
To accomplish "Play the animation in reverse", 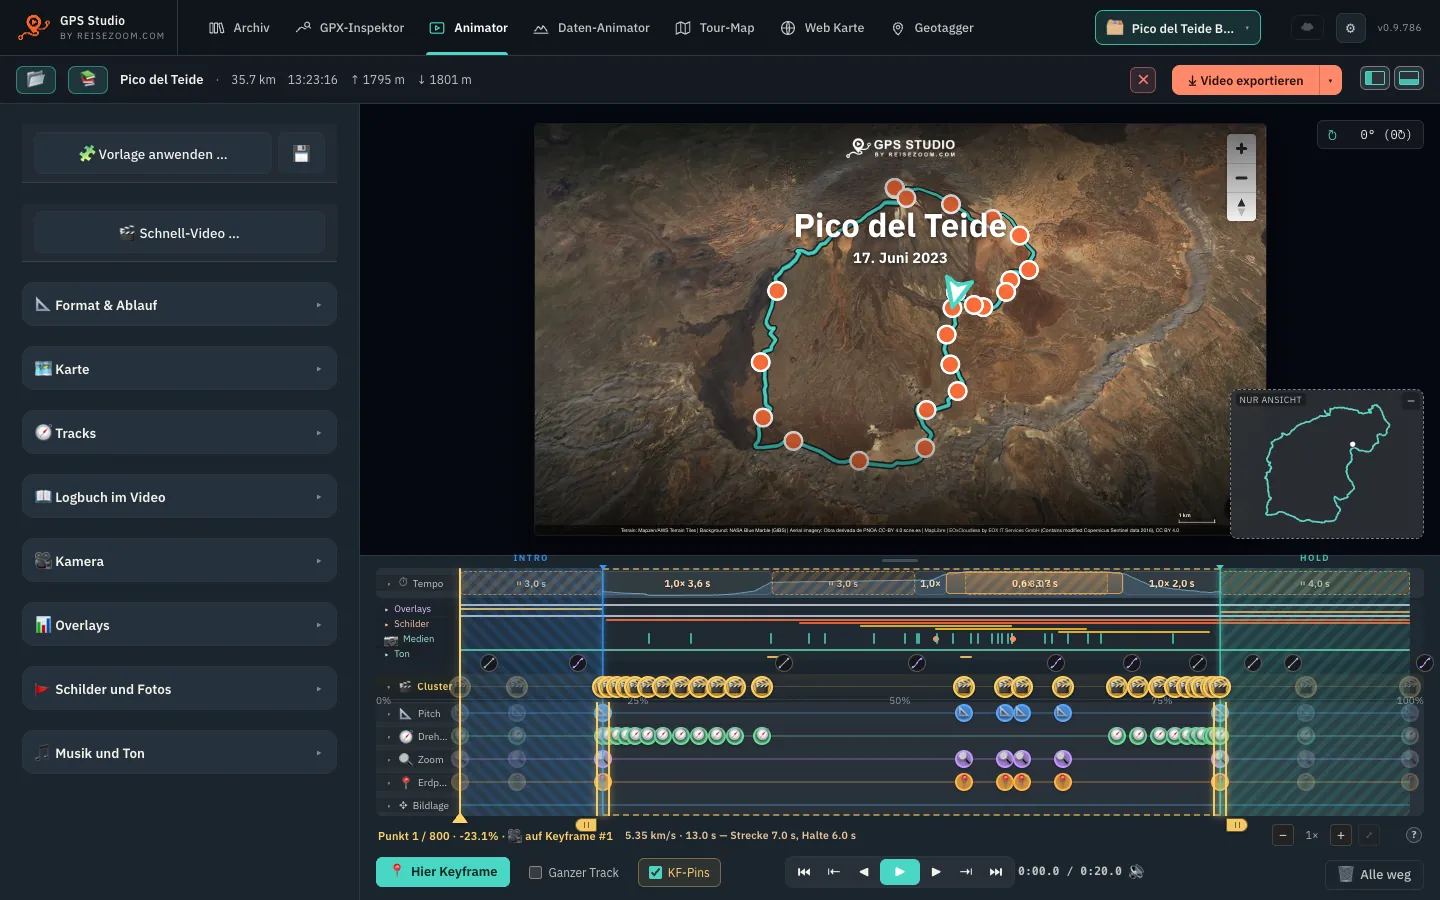I will click(x=864, y=872).
